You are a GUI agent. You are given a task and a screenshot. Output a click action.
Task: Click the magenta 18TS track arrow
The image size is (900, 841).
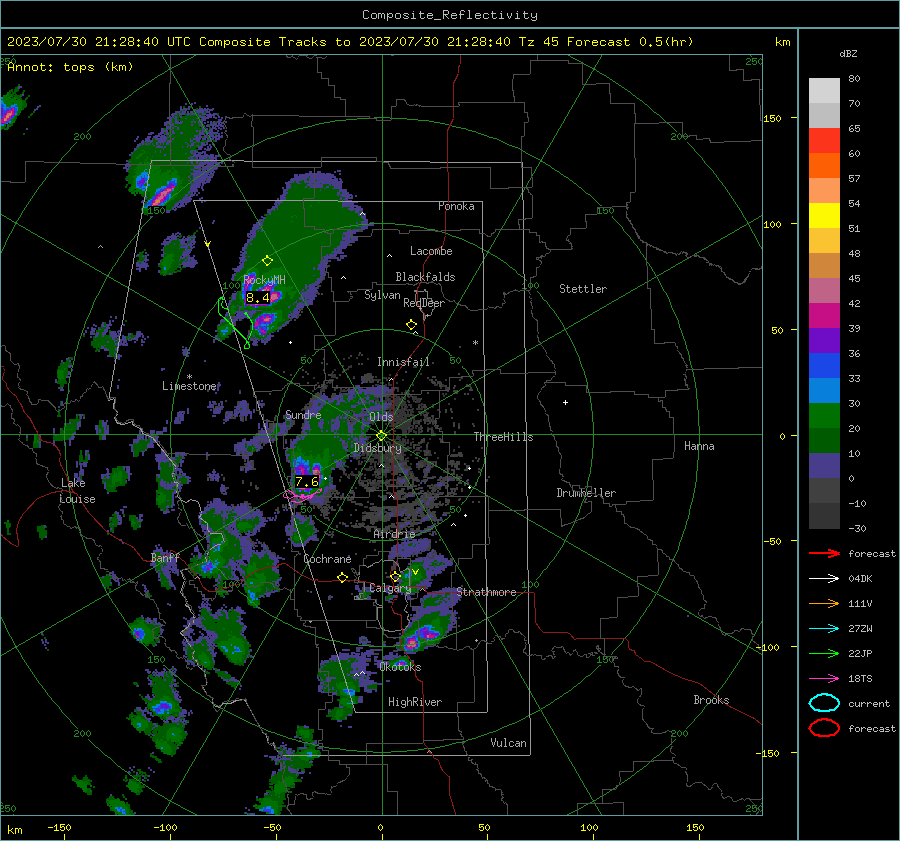[824, 679]
